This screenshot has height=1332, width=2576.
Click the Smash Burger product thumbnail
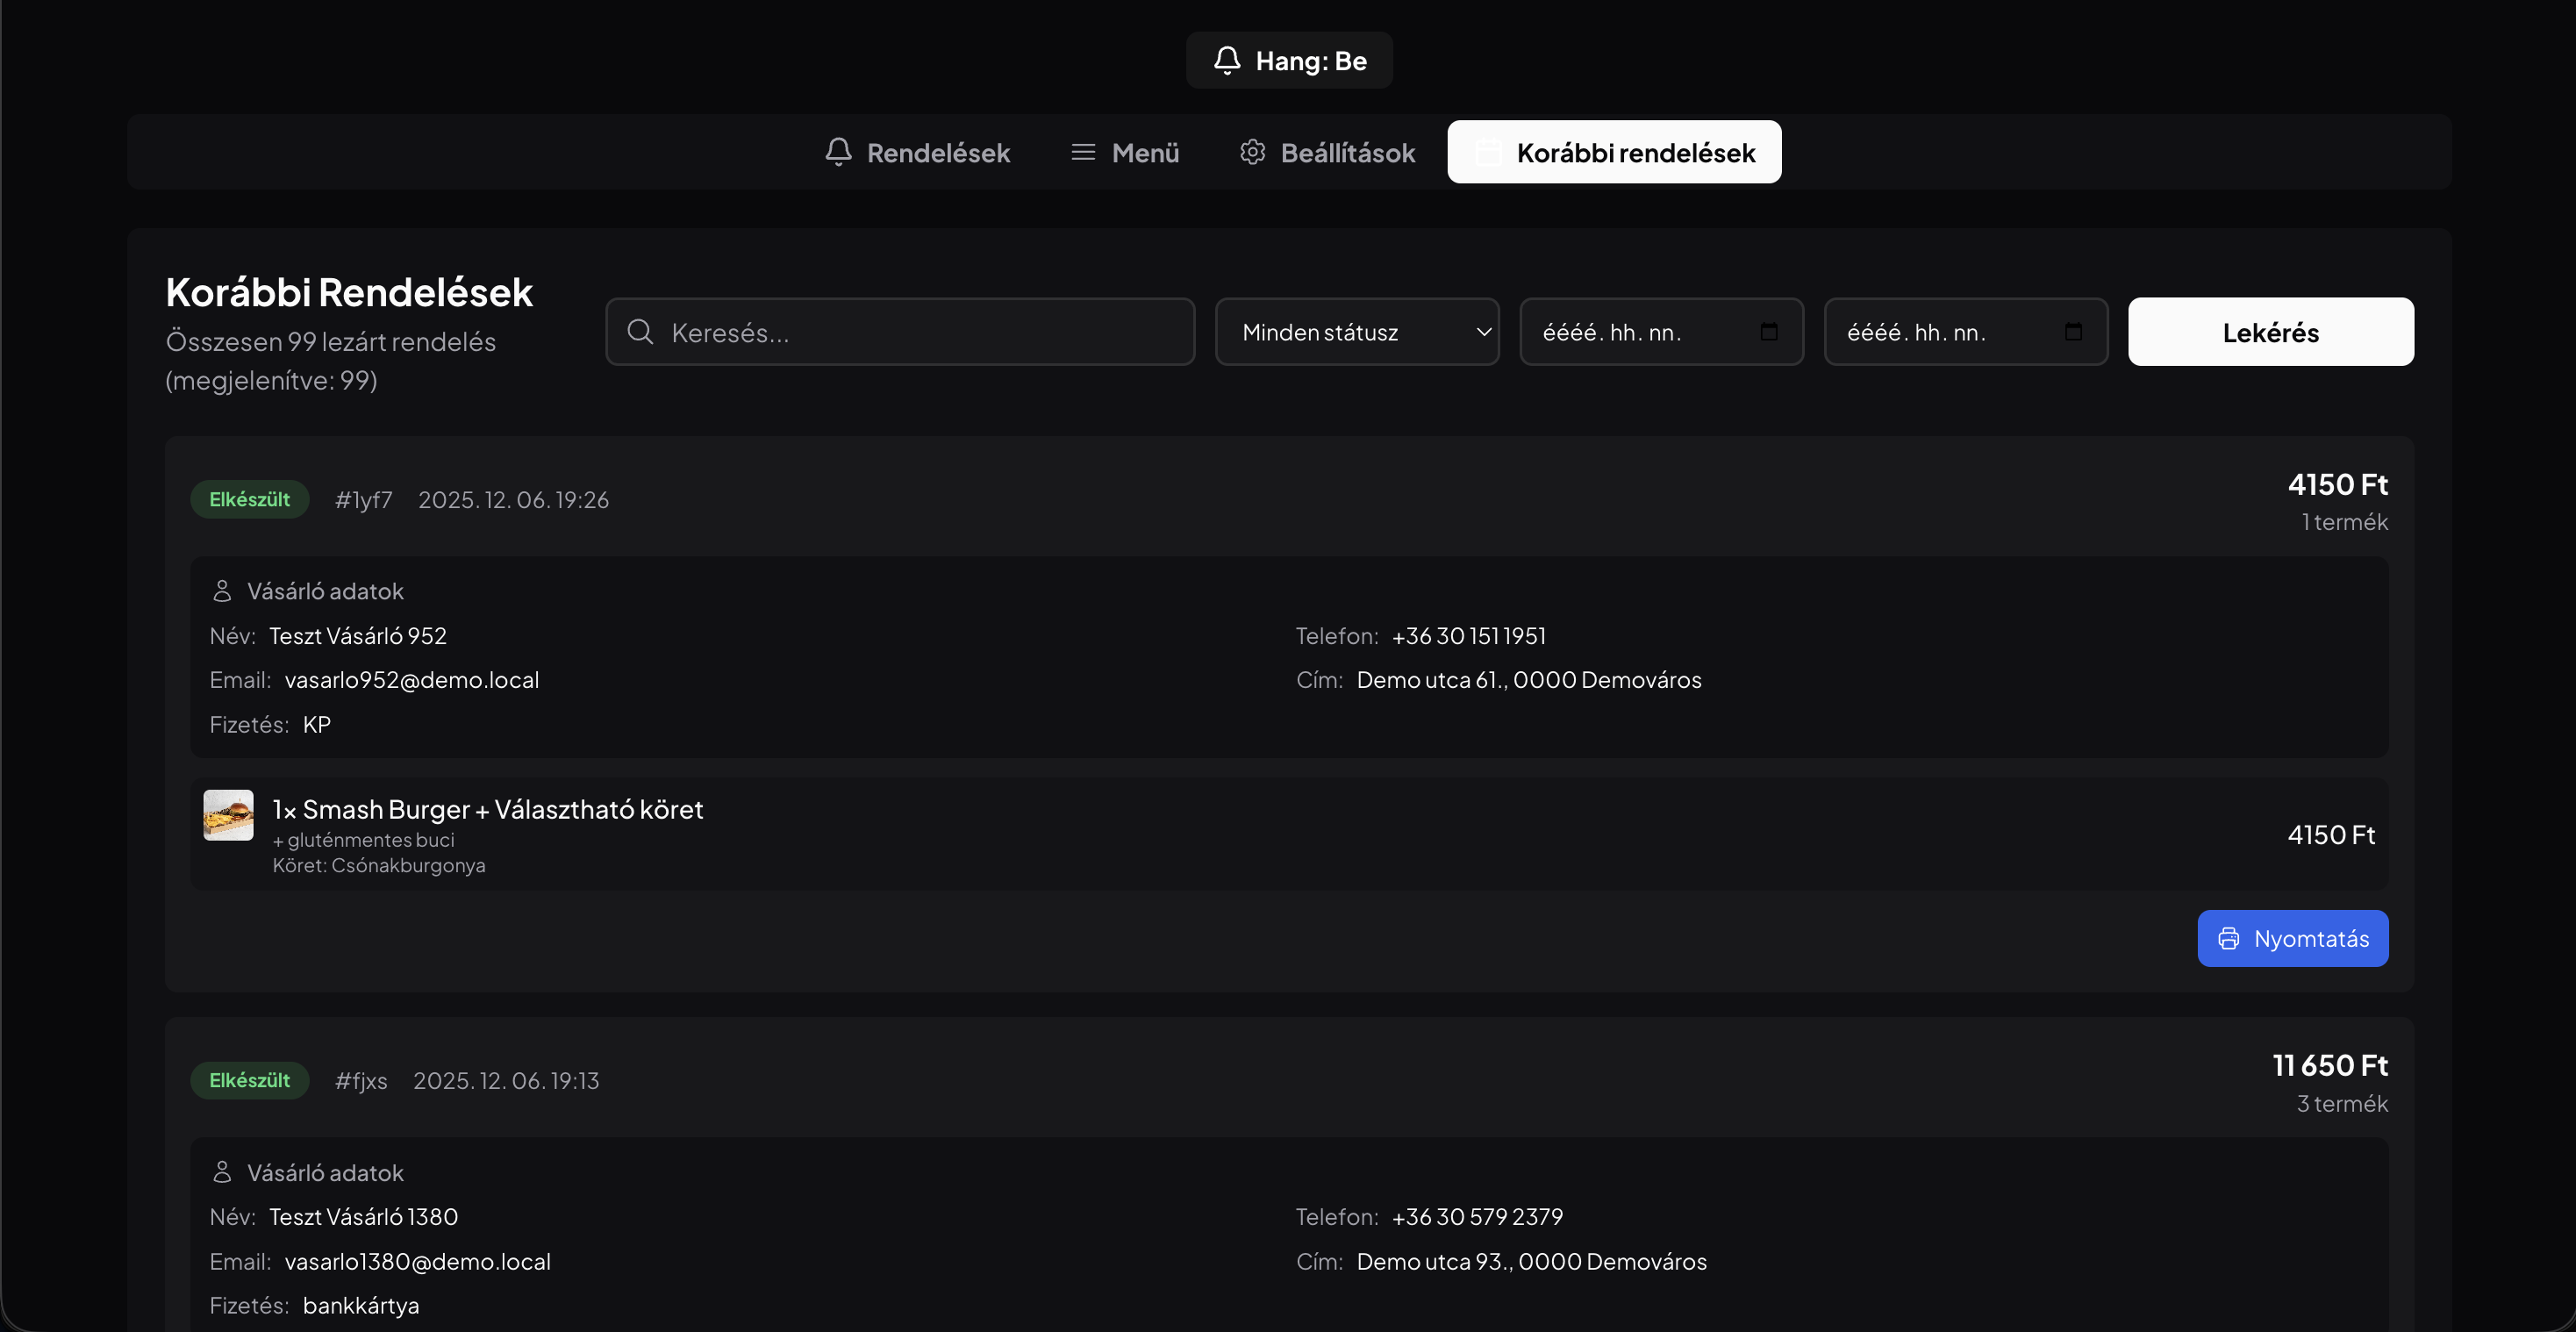point(228,815)
